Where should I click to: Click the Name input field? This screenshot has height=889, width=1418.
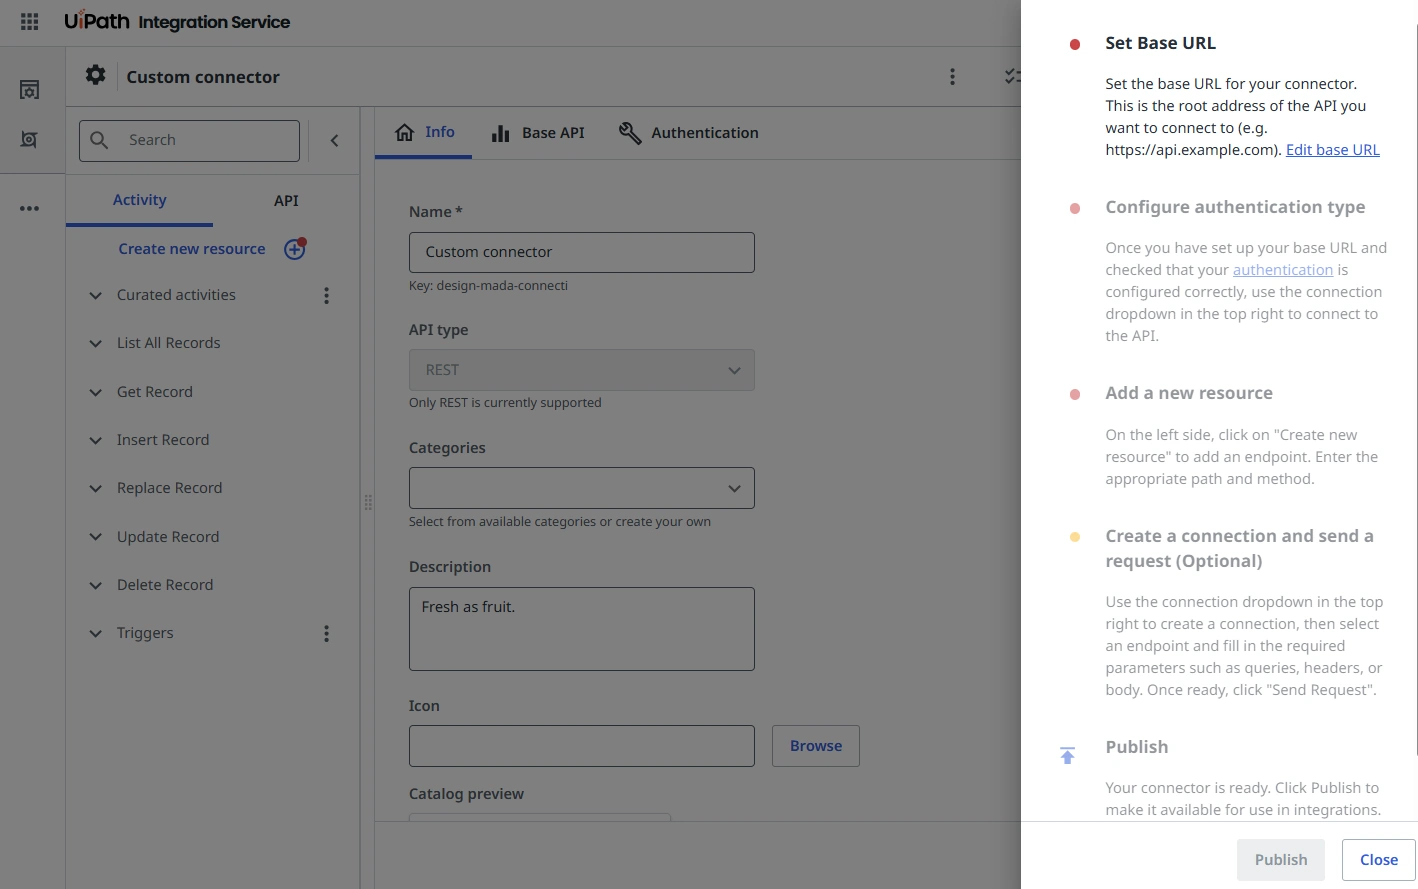[582, 252]
